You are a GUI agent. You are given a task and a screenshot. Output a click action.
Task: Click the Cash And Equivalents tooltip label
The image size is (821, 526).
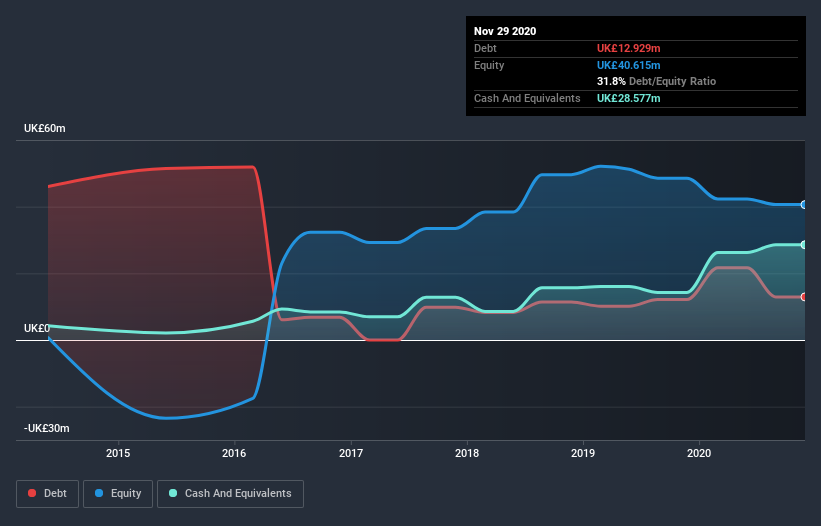(x=527, y=98)
